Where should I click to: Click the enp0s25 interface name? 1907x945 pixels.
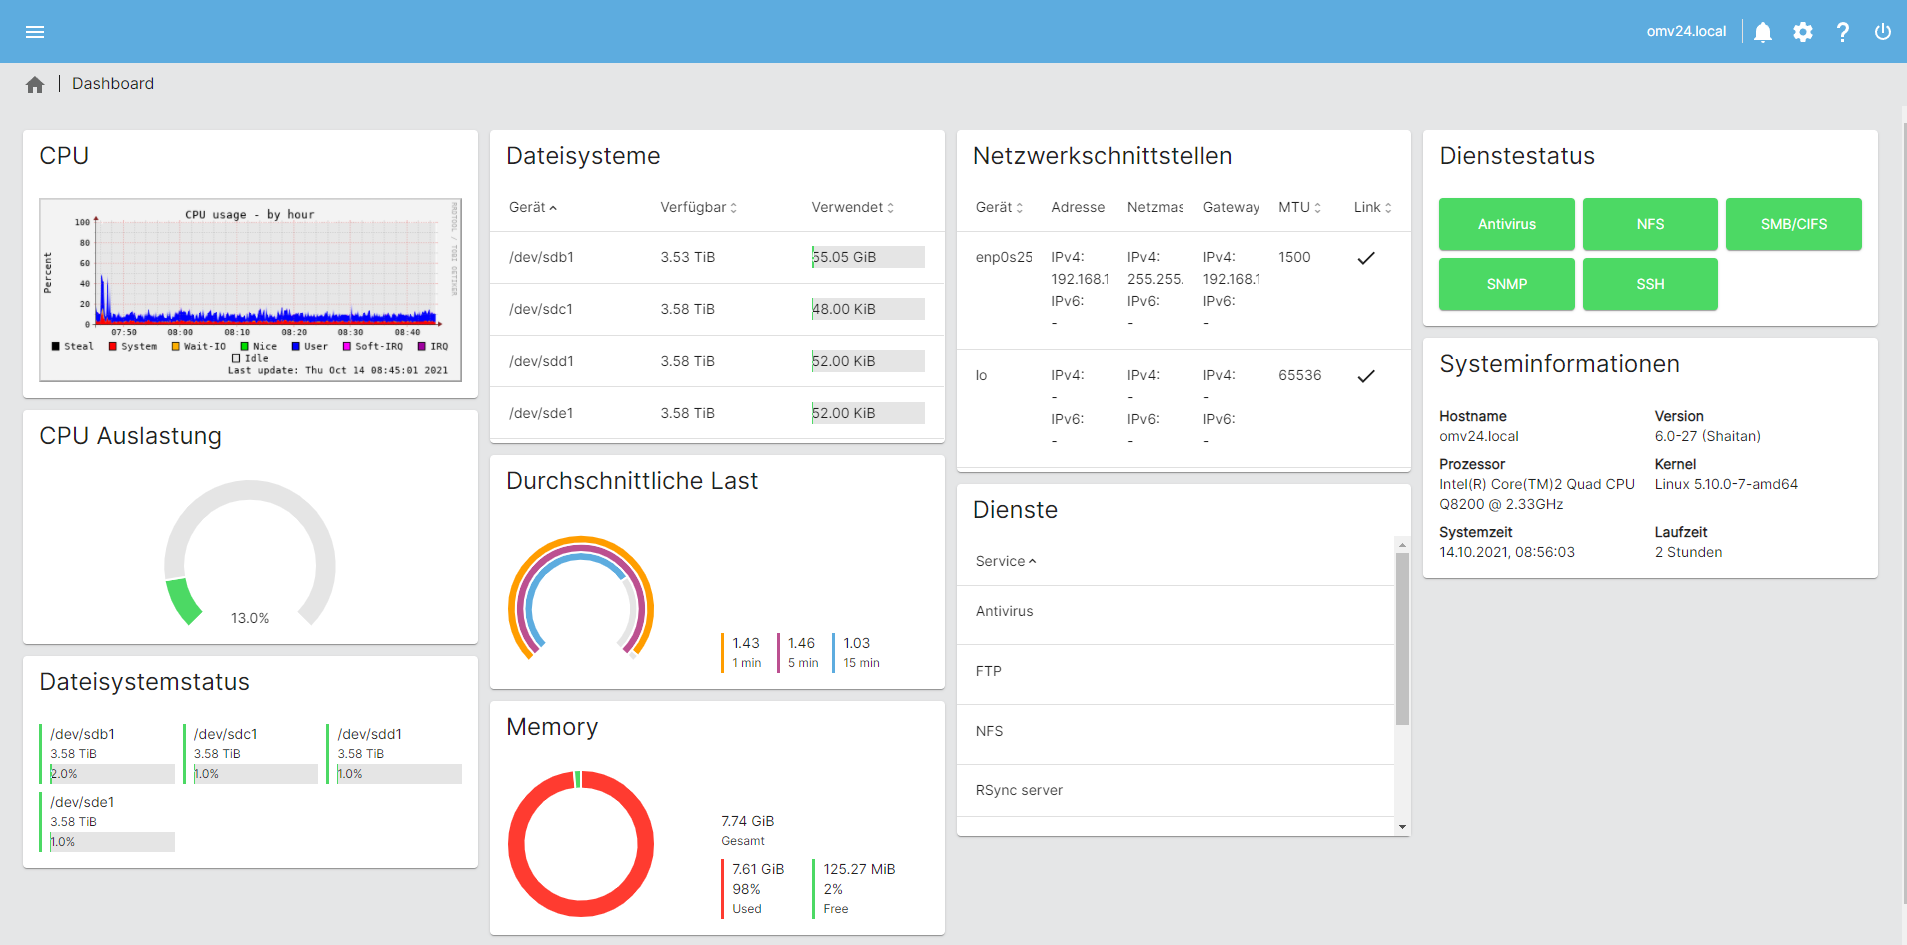(x=1004, y=257)
